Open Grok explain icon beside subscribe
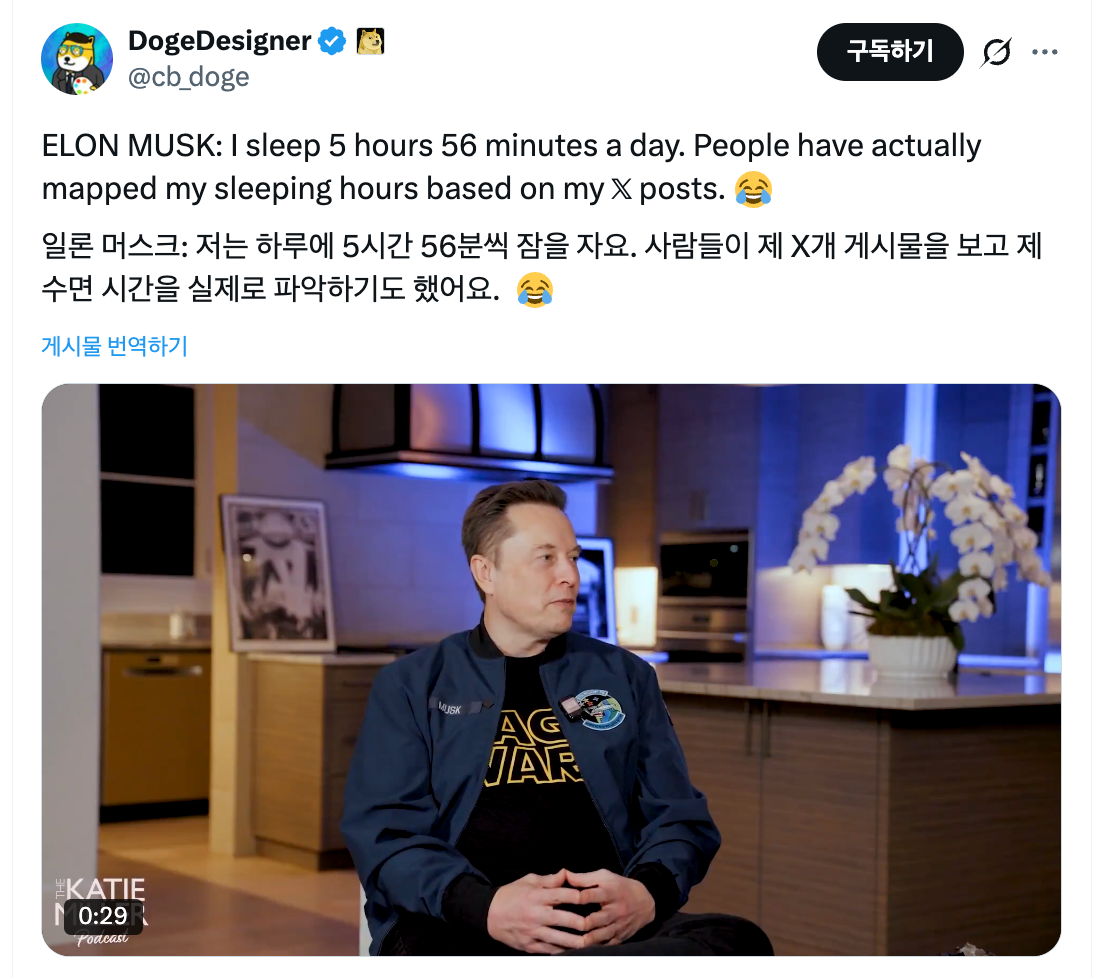Viewport: 1102px width, 978px height. click(x=996, y=52)
